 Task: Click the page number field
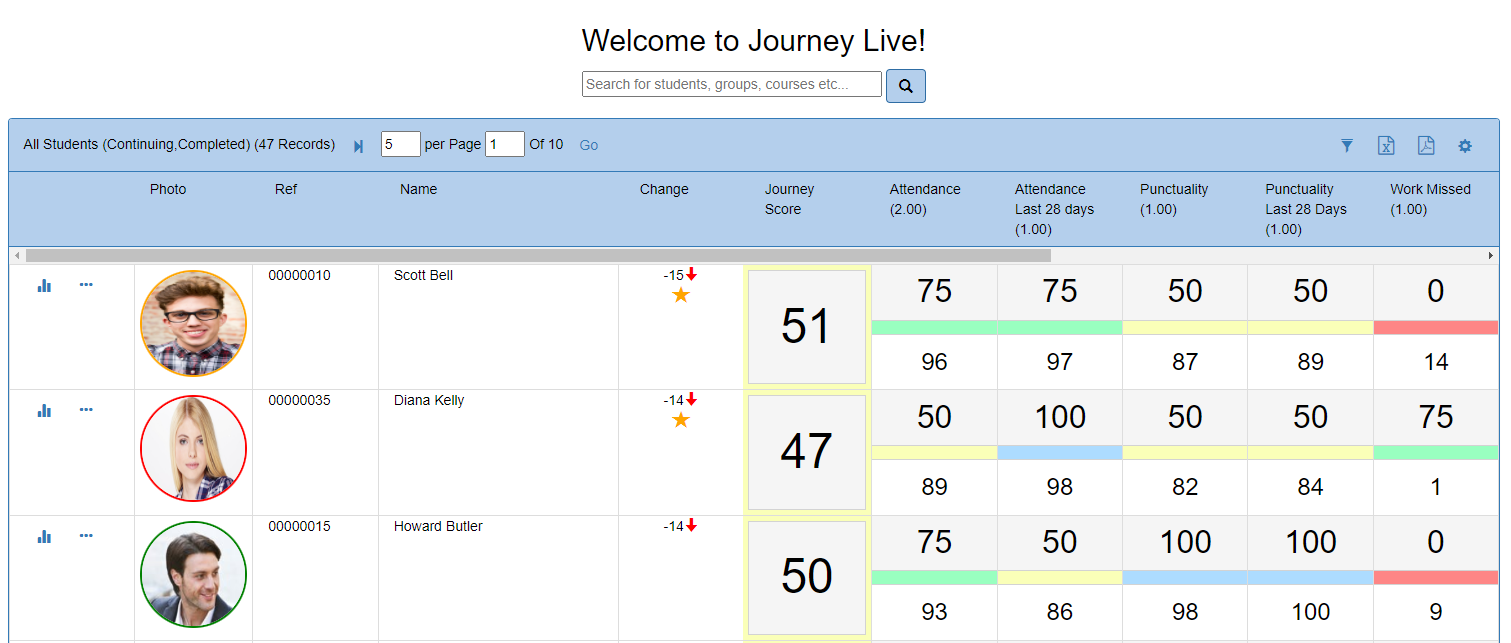(x=505, y=144)
